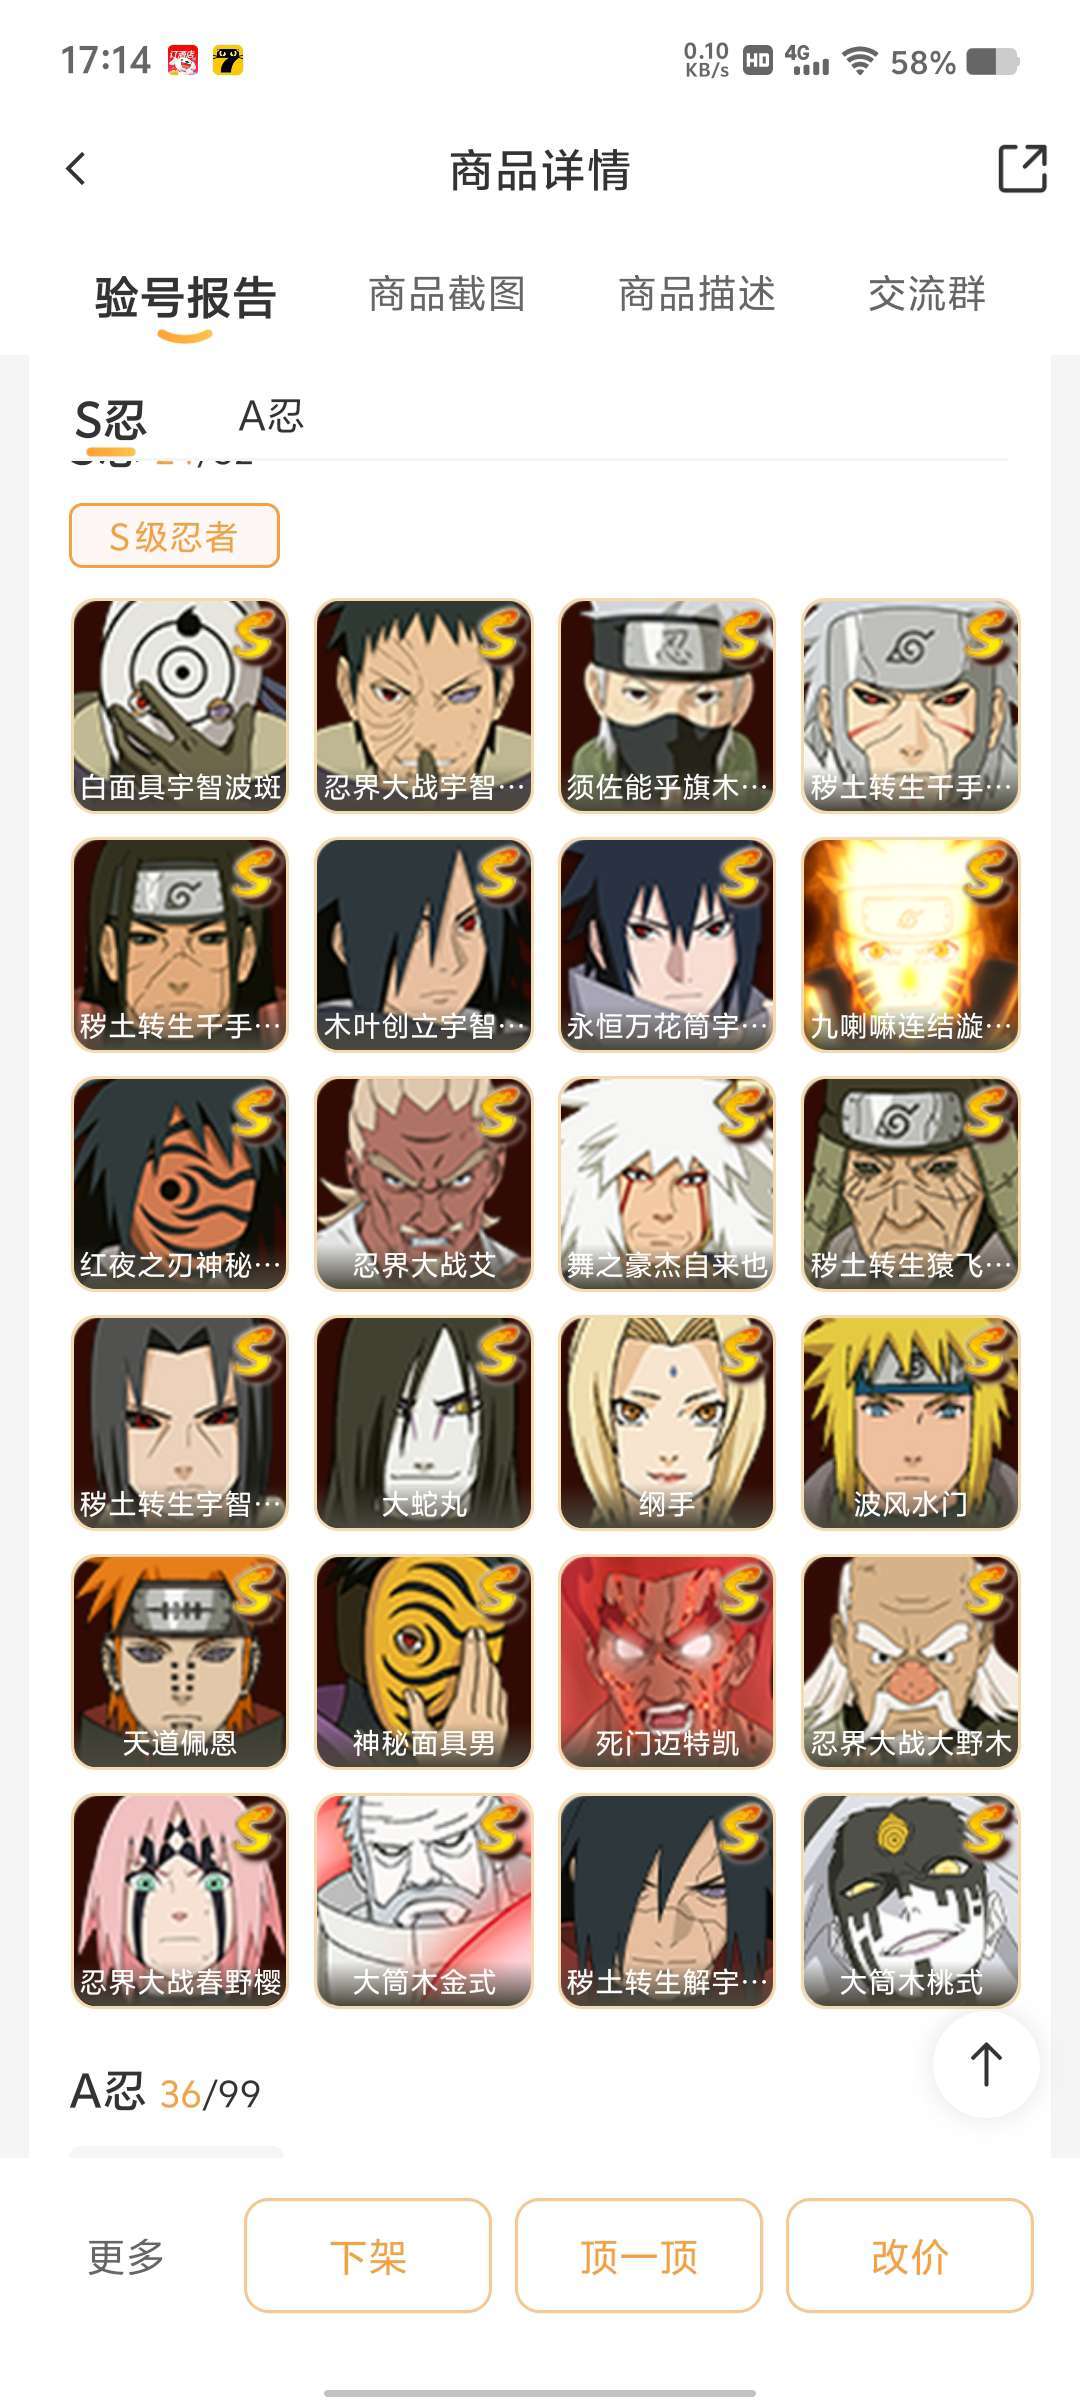Select the 大蛇丸 ninja avatar

pos(424,1423)
